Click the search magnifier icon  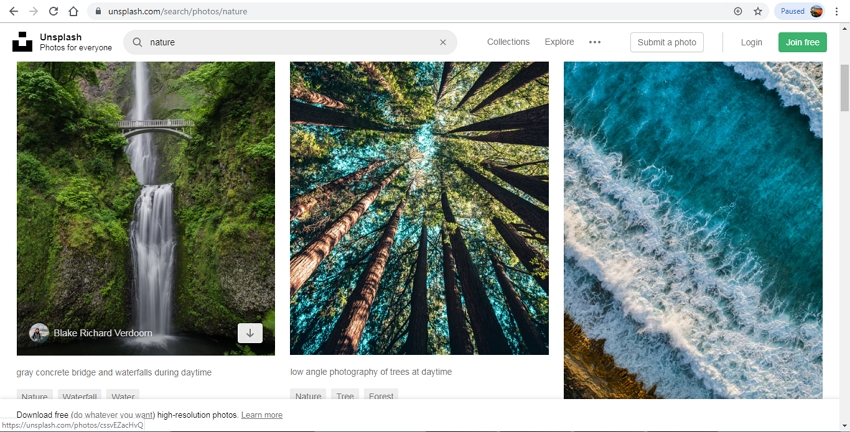point(137,42)
